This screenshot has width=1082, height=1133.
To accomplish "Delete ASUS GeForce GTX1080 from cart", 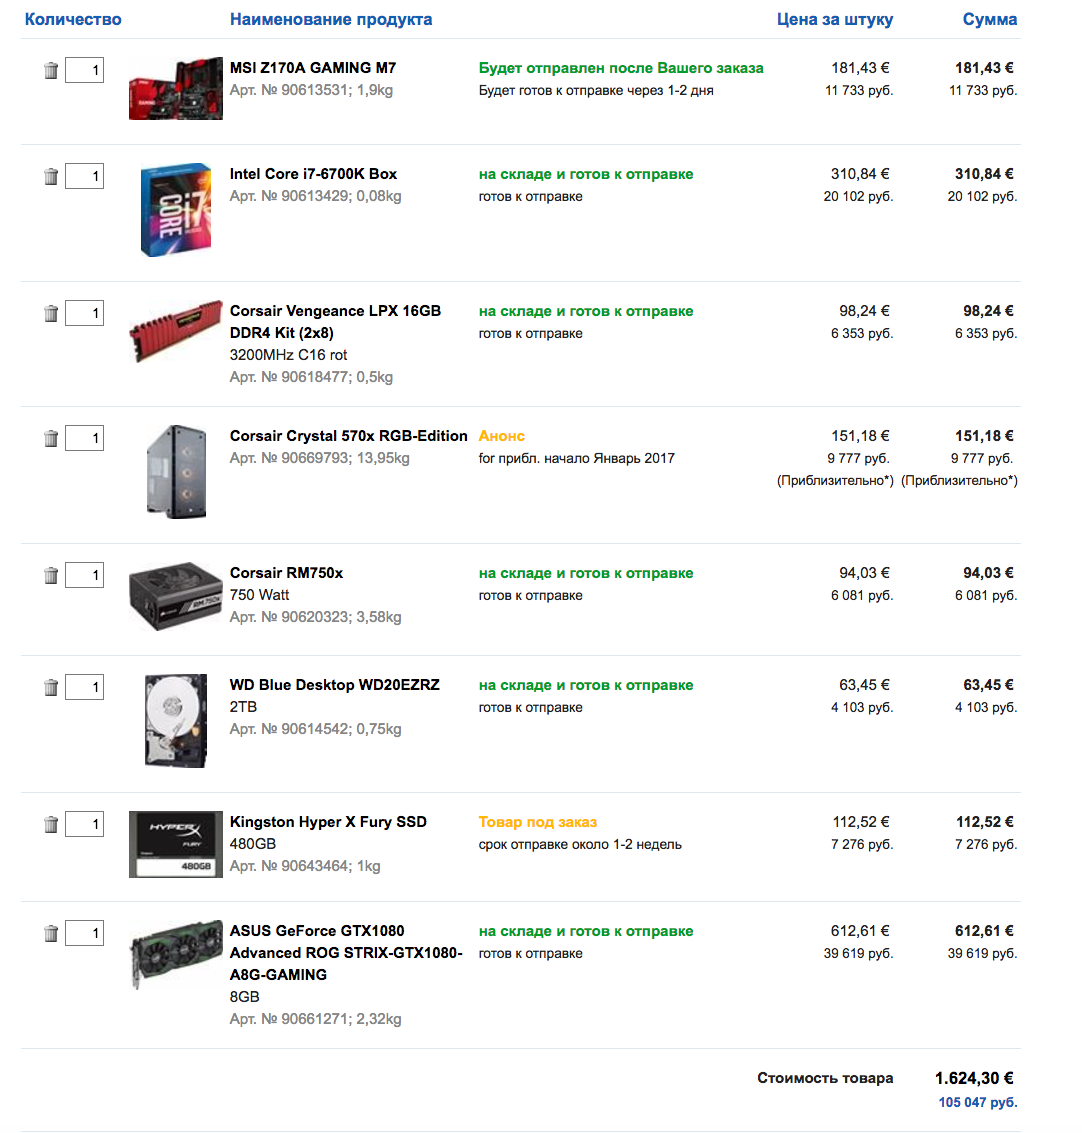I will 51,933.
